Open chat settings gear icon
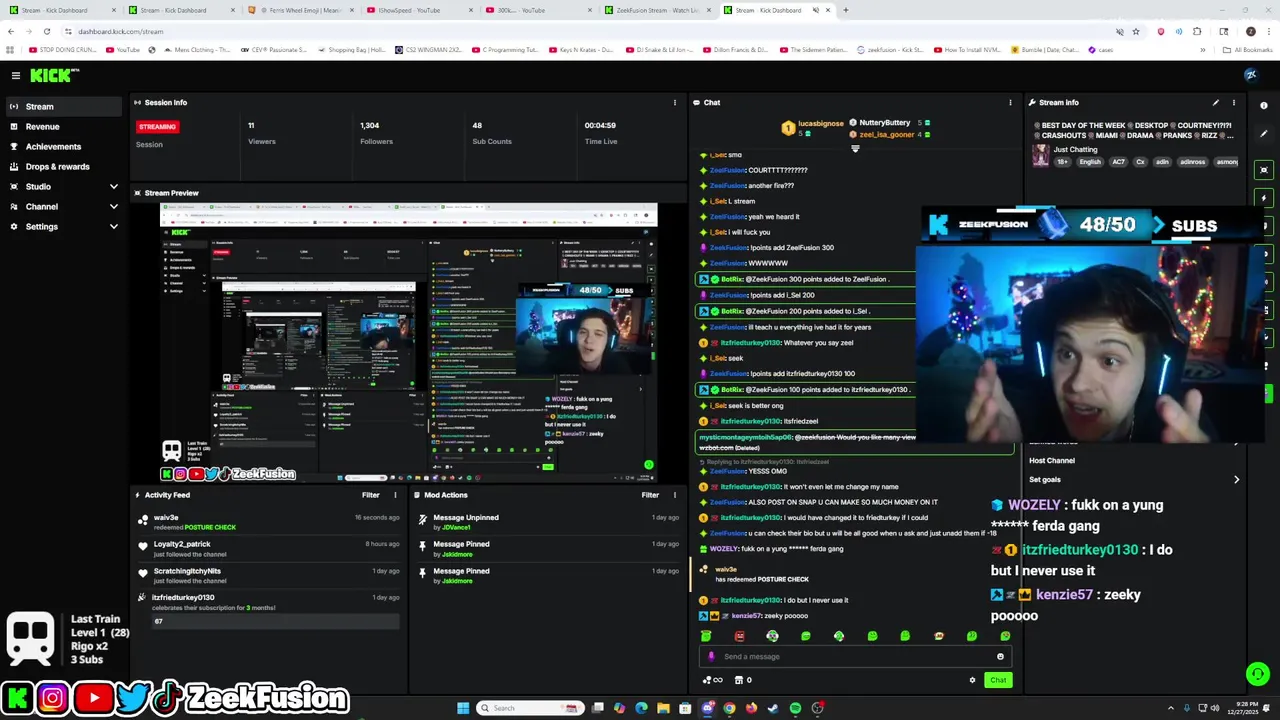This screenshot has height=720, width=1280. 972,680
